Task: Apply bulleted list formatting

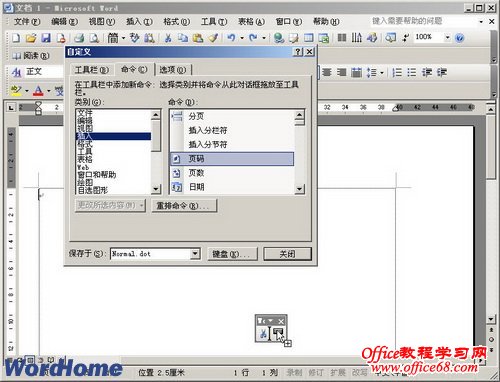Action: point(412,72)
